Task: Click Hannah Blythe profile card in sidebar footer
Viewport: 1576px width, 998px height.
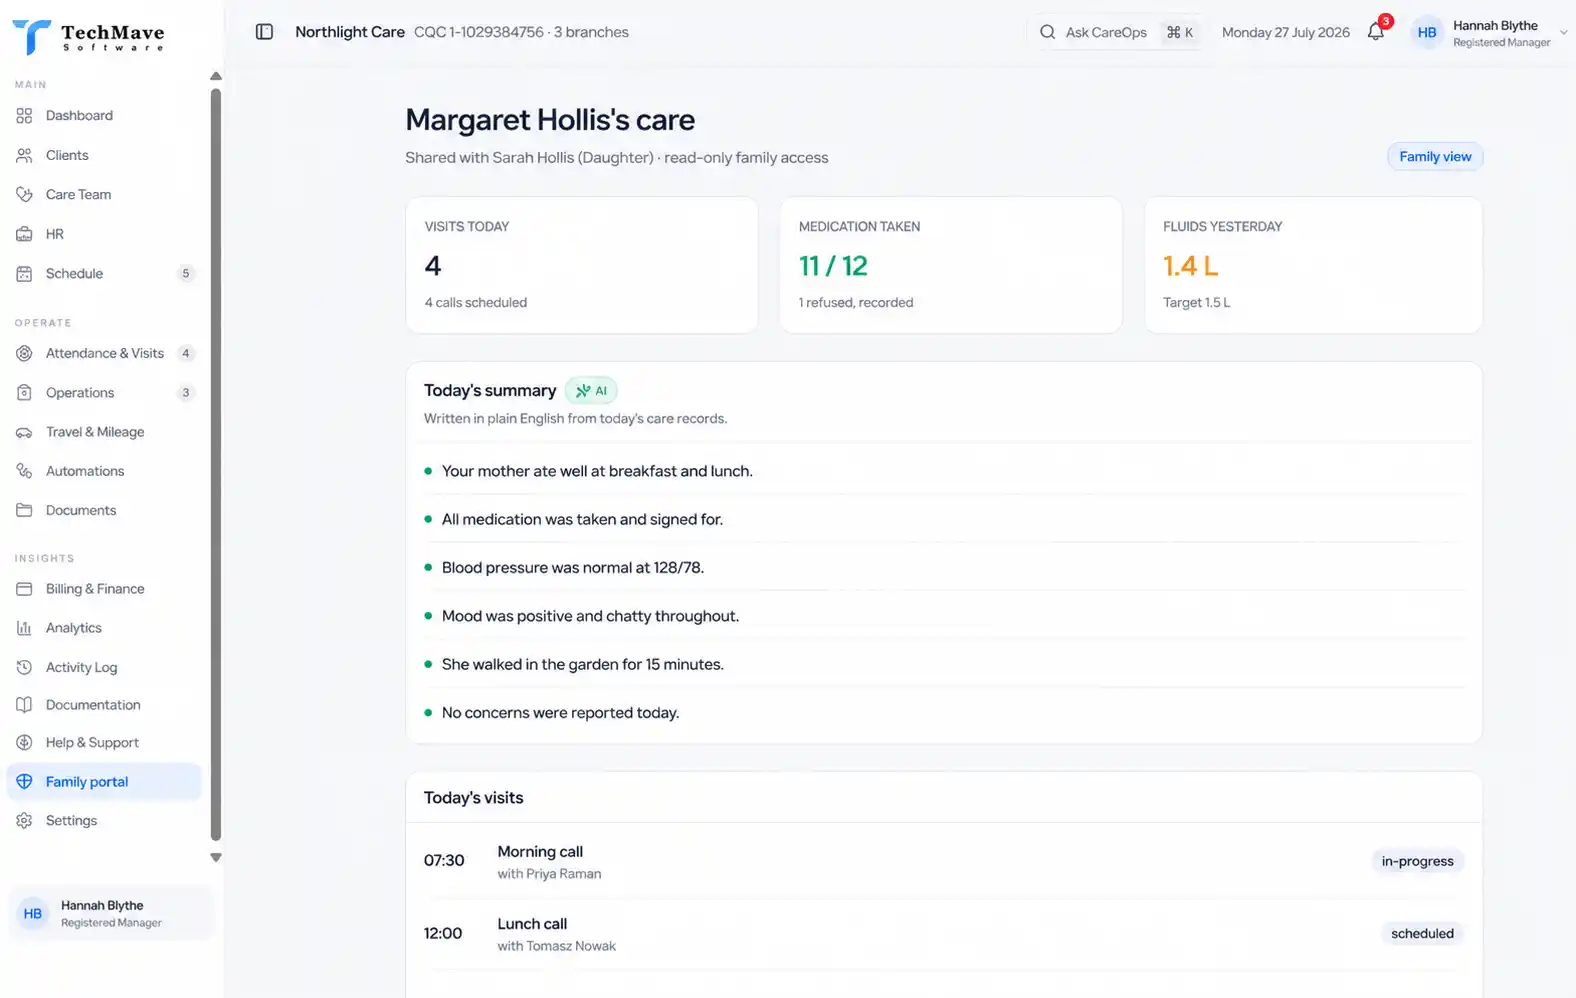Action: [x=110, y=914]
